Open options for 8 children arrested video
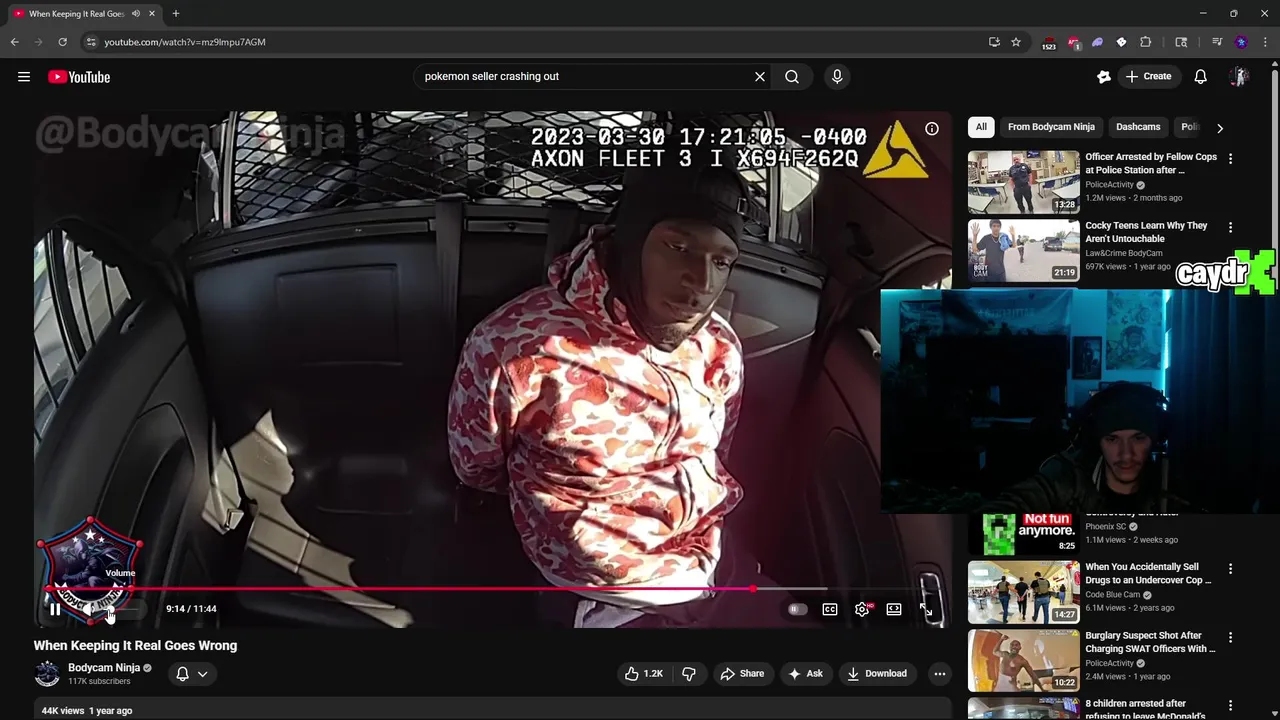 coord(1230,705)
